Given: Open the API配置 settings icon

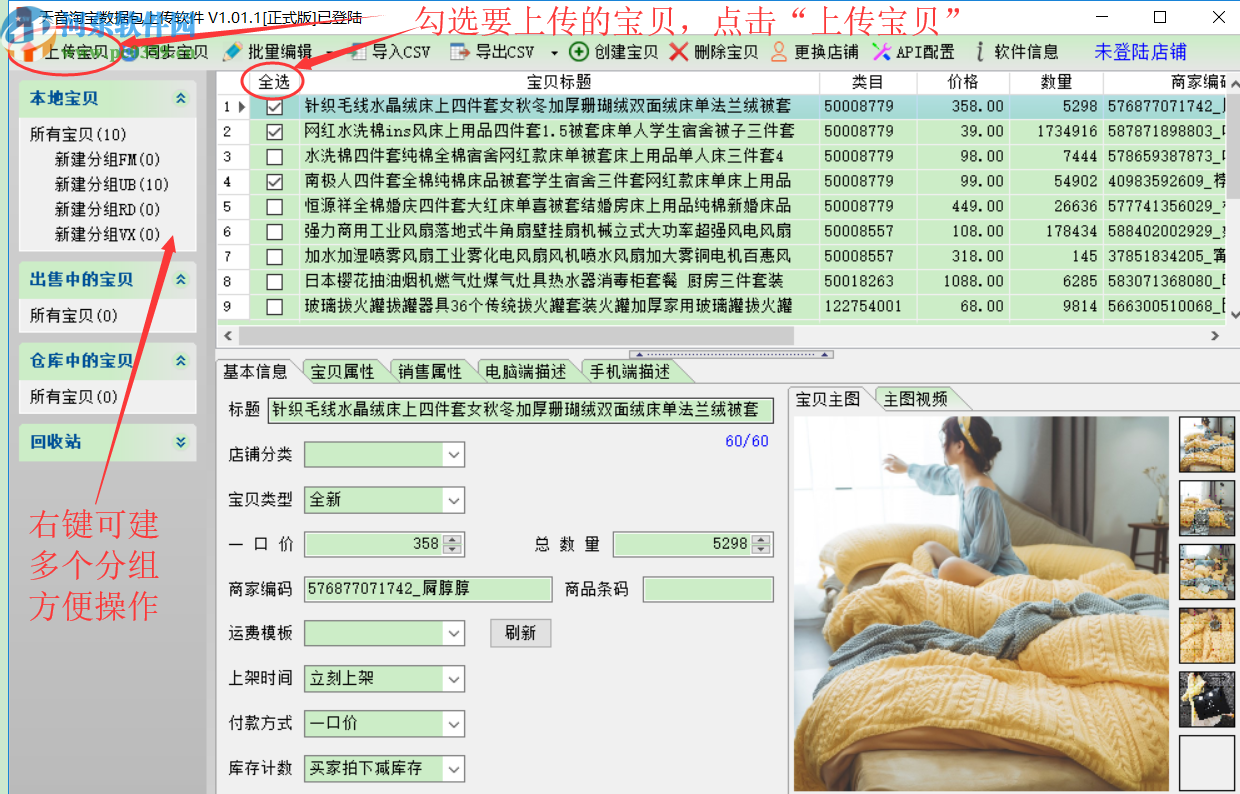Looking at the screenshot, I should pyautogui.click(x=881, y=52).
